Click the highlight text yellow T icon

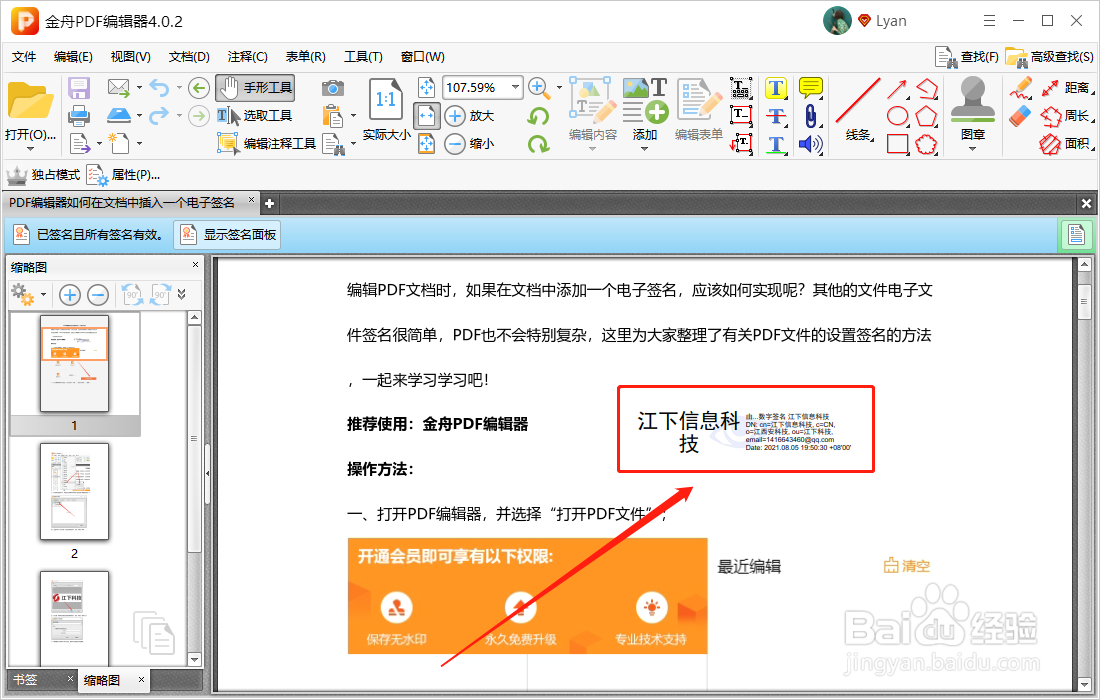[775, 88]
